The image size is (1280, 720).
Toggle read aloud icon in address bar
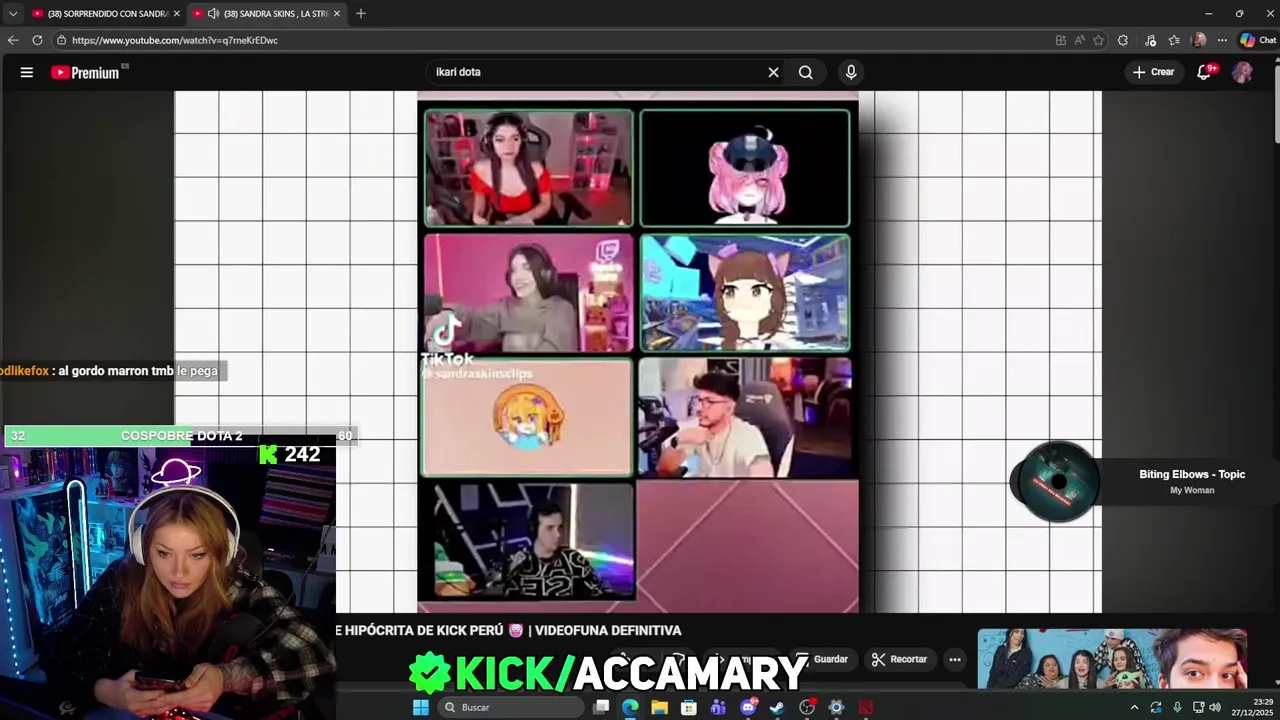point(1080,40)
